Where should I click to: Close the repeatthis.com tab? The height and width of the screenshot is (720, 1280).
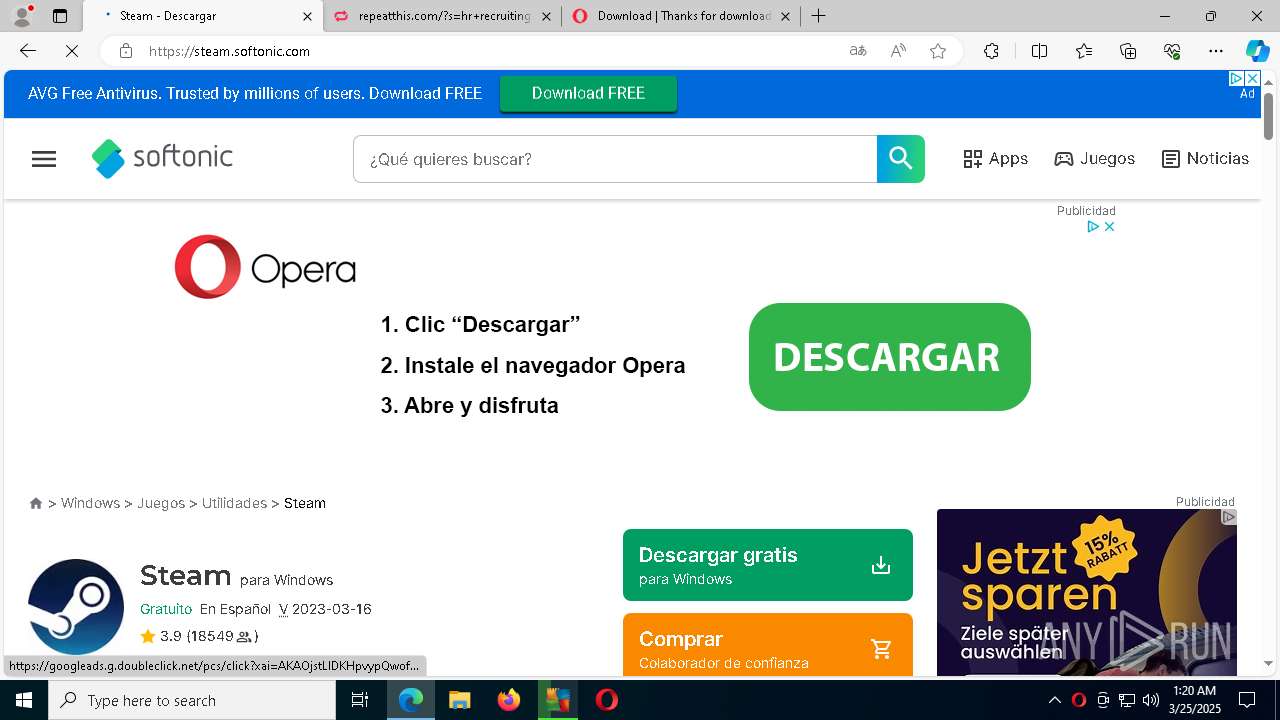[546, 16]
